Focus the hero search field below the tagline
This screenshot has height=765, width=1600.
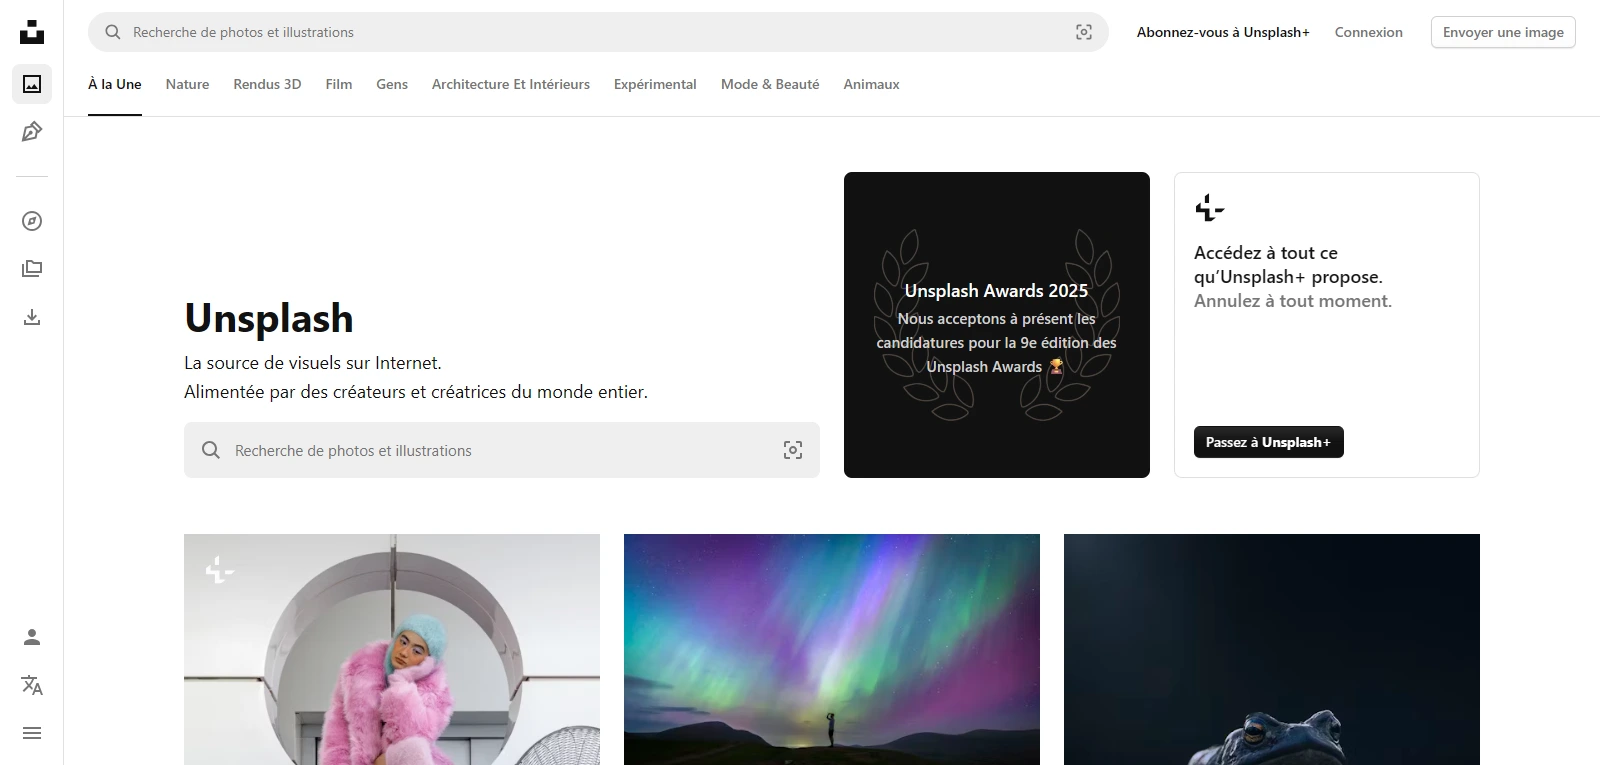[502, 450]
